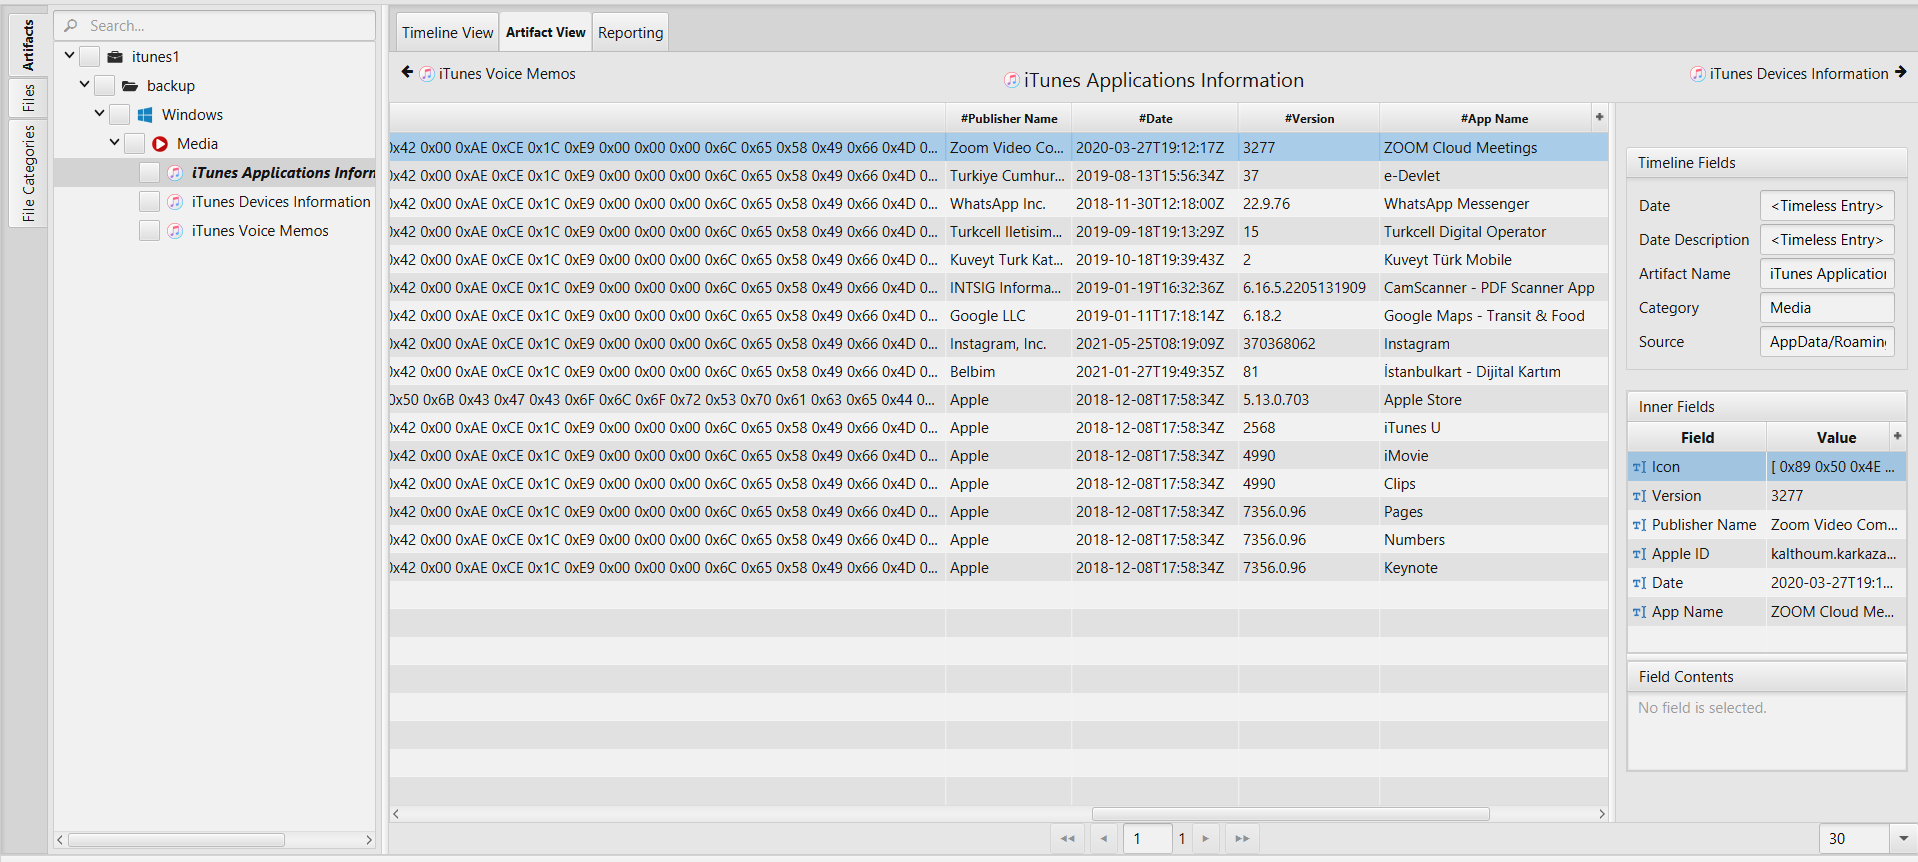Select the App Name inner field row

[x=1766, y=612]
